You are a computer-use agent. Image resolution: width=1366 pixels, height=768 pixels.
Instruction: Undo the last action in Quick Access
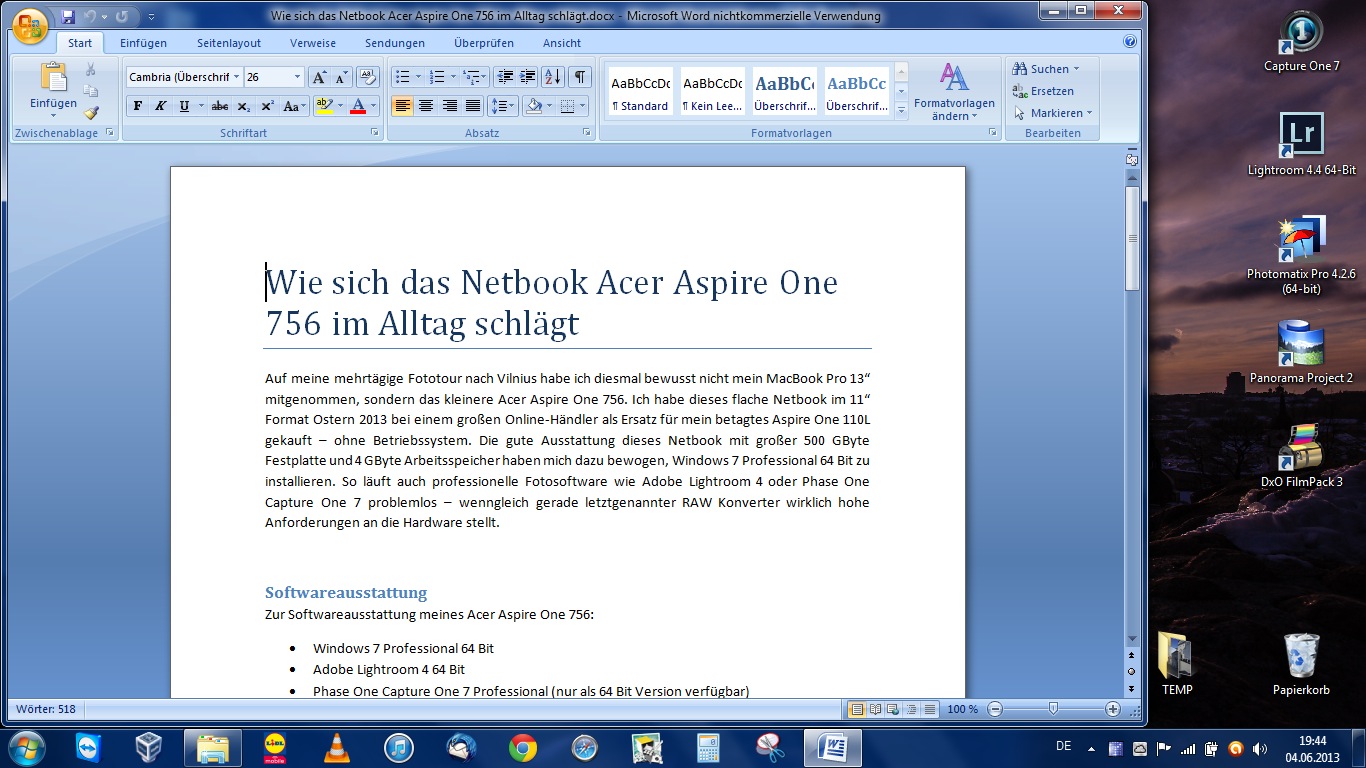coord(91,16)
